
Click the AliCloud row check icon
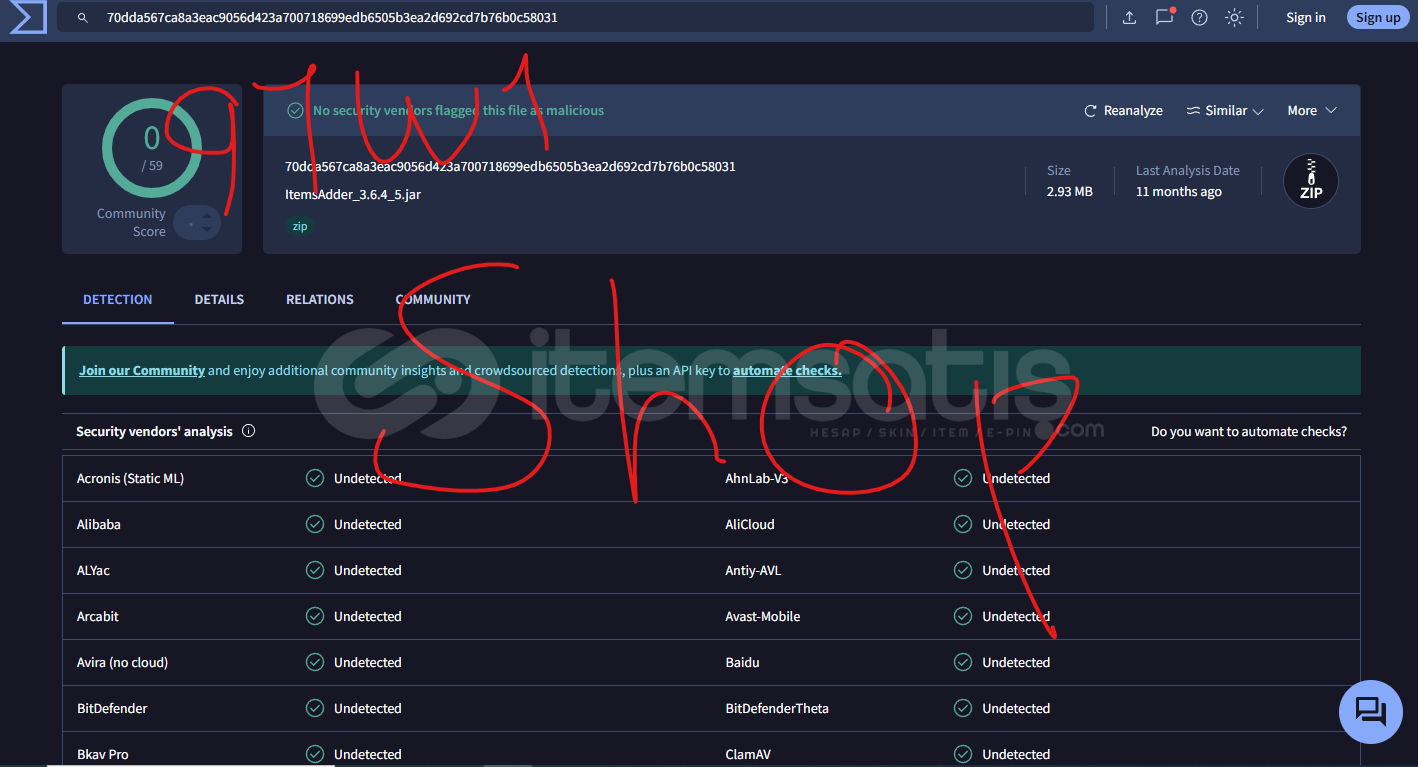963,524
